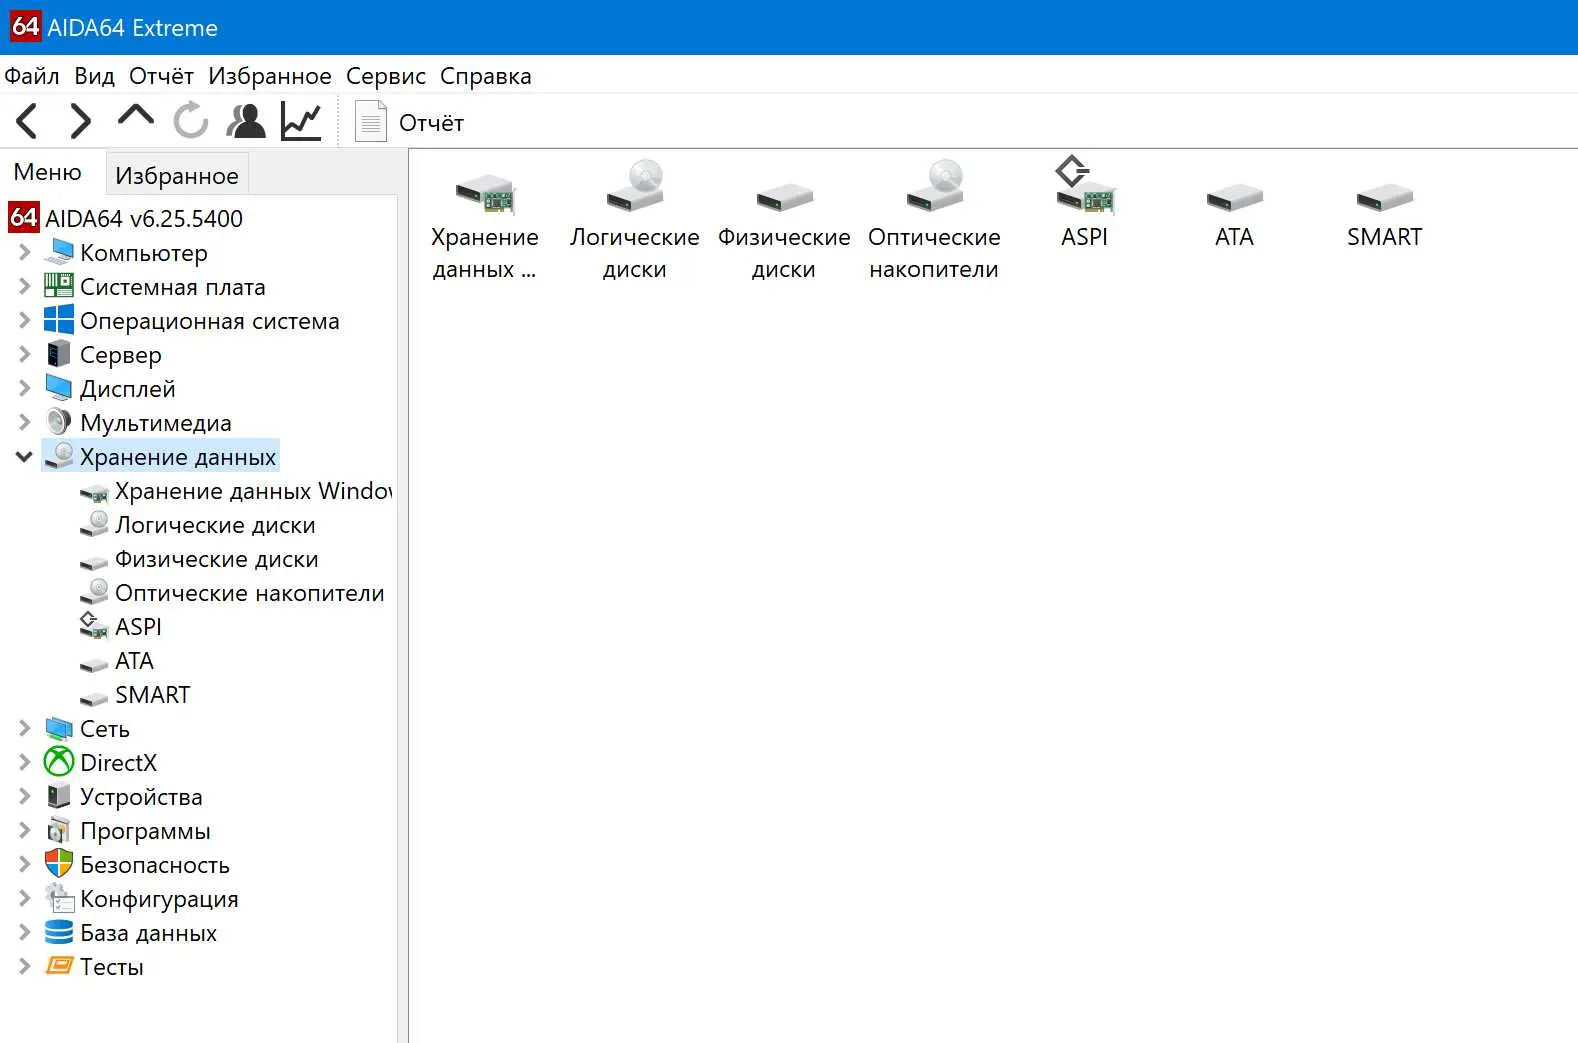Image resolution: width=1578 pixels, height=1043 pixels.
Task: Expand the Компьютер tree node
Action: 24,252
